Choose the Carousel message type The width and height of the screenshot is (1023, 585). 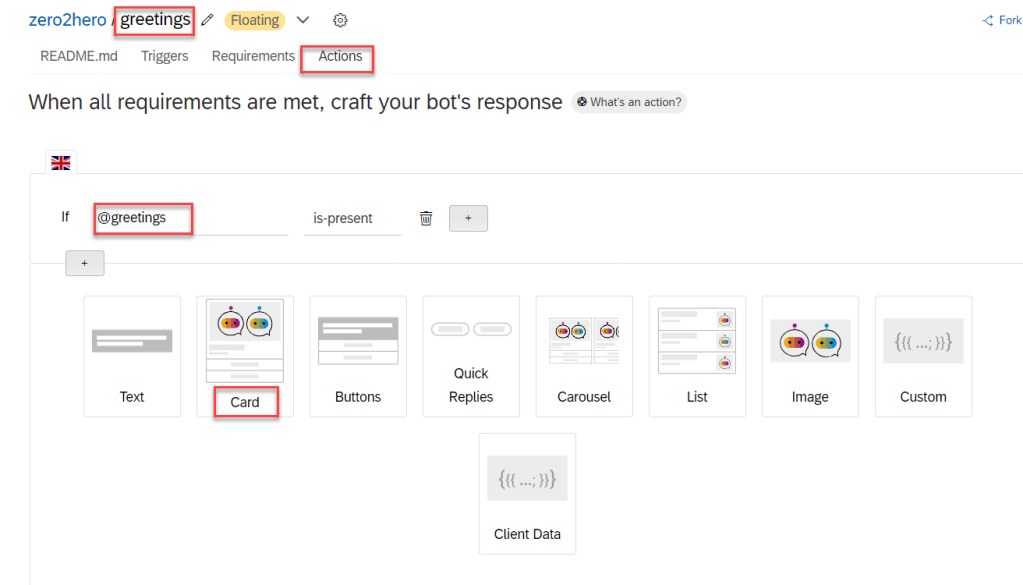[584, 355]
